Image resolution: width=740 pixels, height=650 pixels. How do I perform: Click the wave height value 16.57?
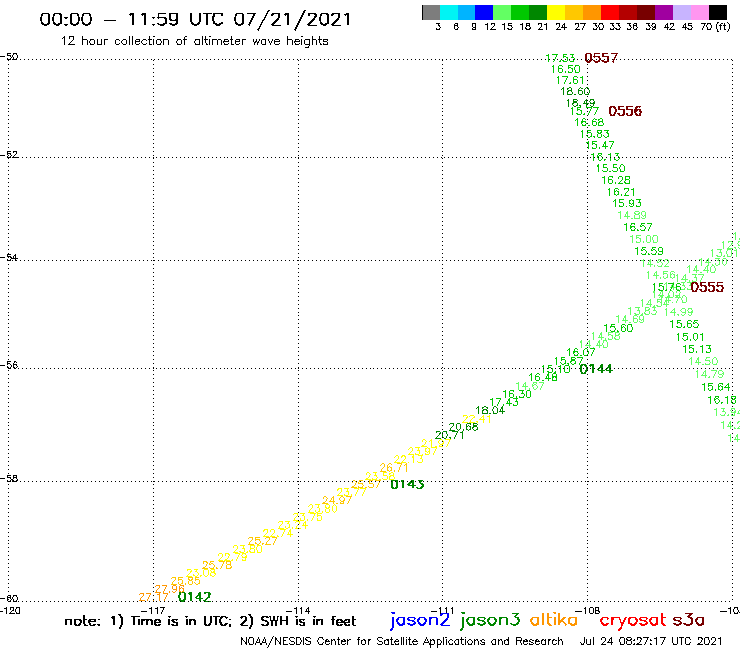pyautogui.click(x=638, y=228)
